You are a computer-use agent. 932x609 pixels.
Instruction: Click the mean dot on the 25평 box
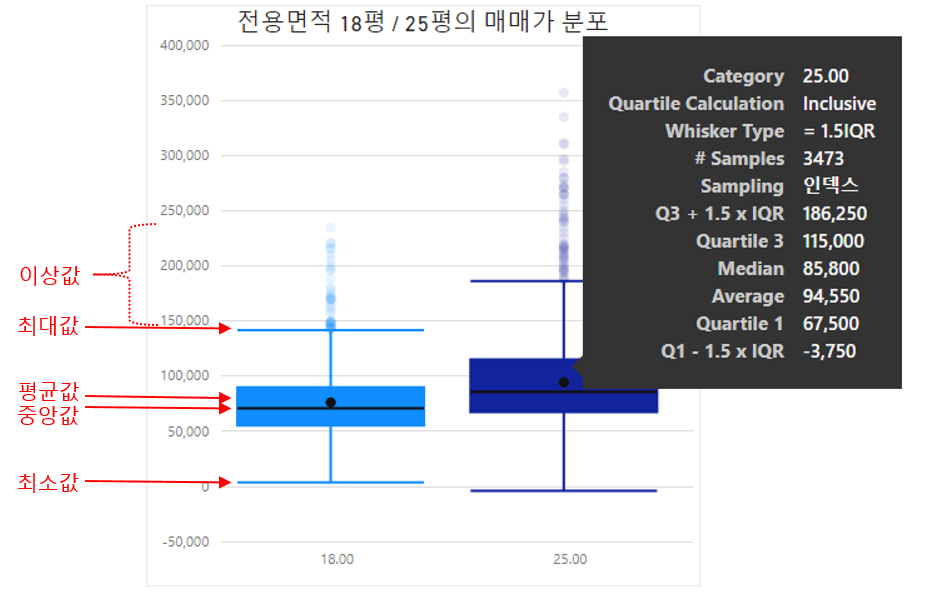[x=563, y=381]
